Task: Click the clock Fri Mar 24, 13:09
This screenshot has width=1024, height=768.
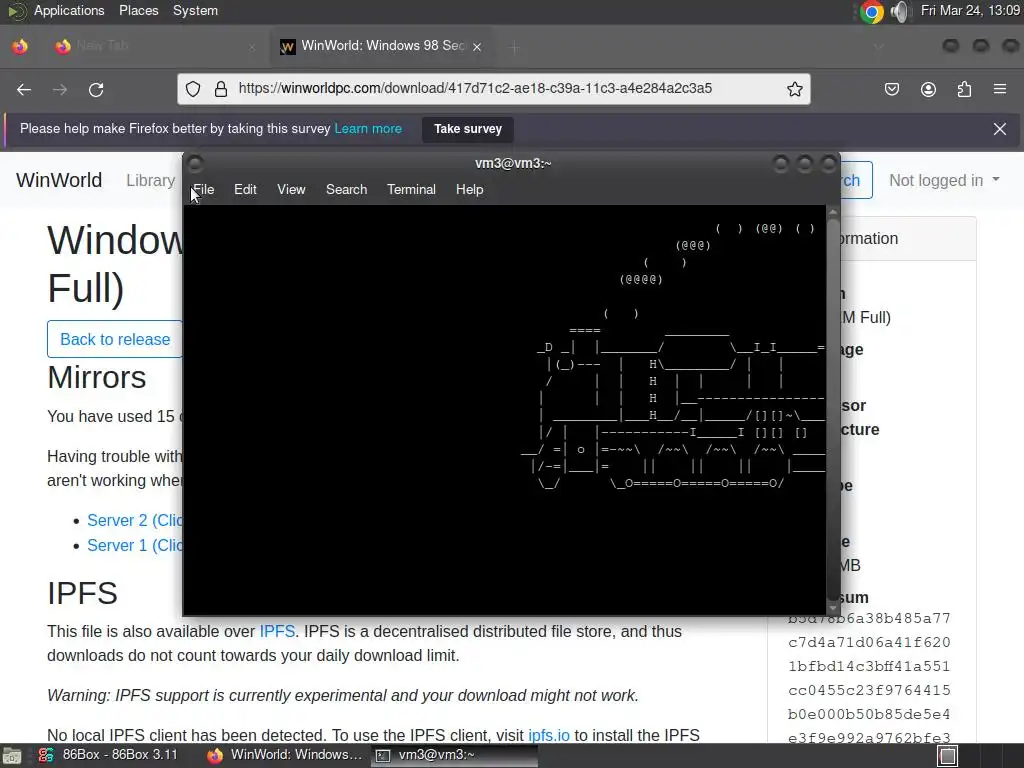Action: (970, 10)
